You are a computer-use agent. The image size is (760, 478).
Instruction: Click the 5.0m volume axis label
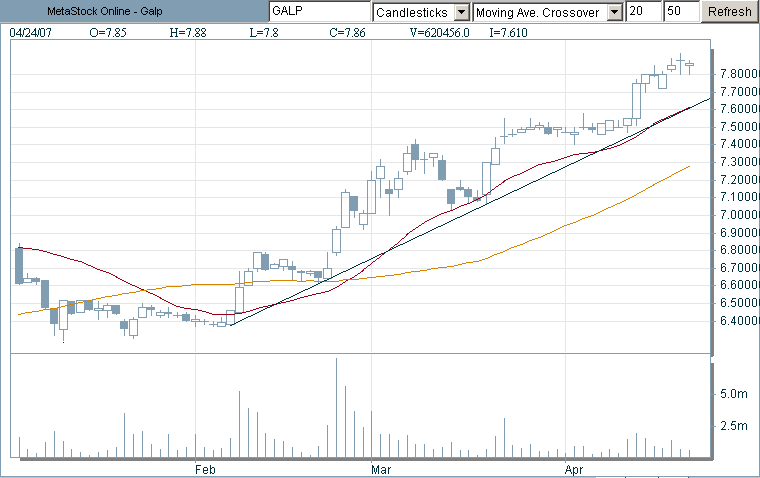pyautogui.click(x=734, y=394)
